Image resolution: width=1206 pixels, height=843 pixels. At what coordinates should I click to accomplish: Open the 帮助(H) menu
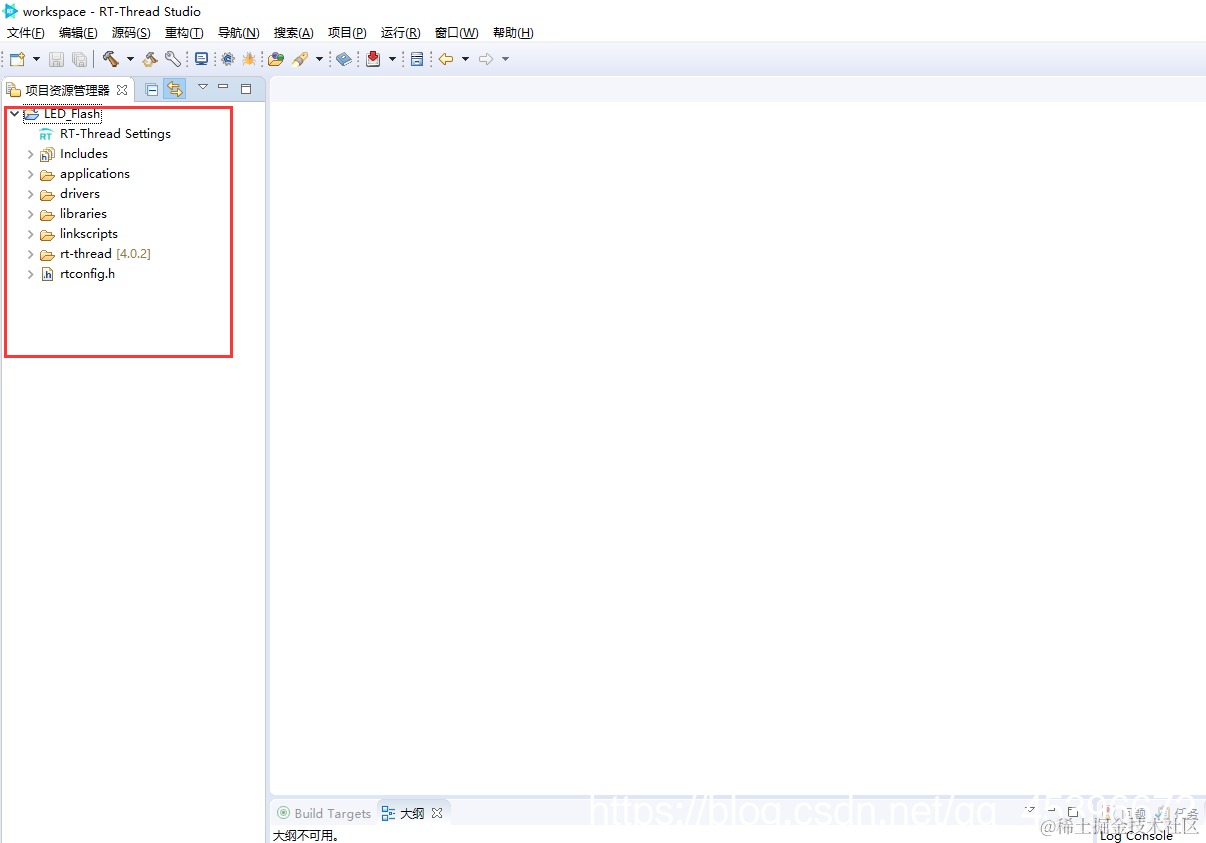[512, 33]
